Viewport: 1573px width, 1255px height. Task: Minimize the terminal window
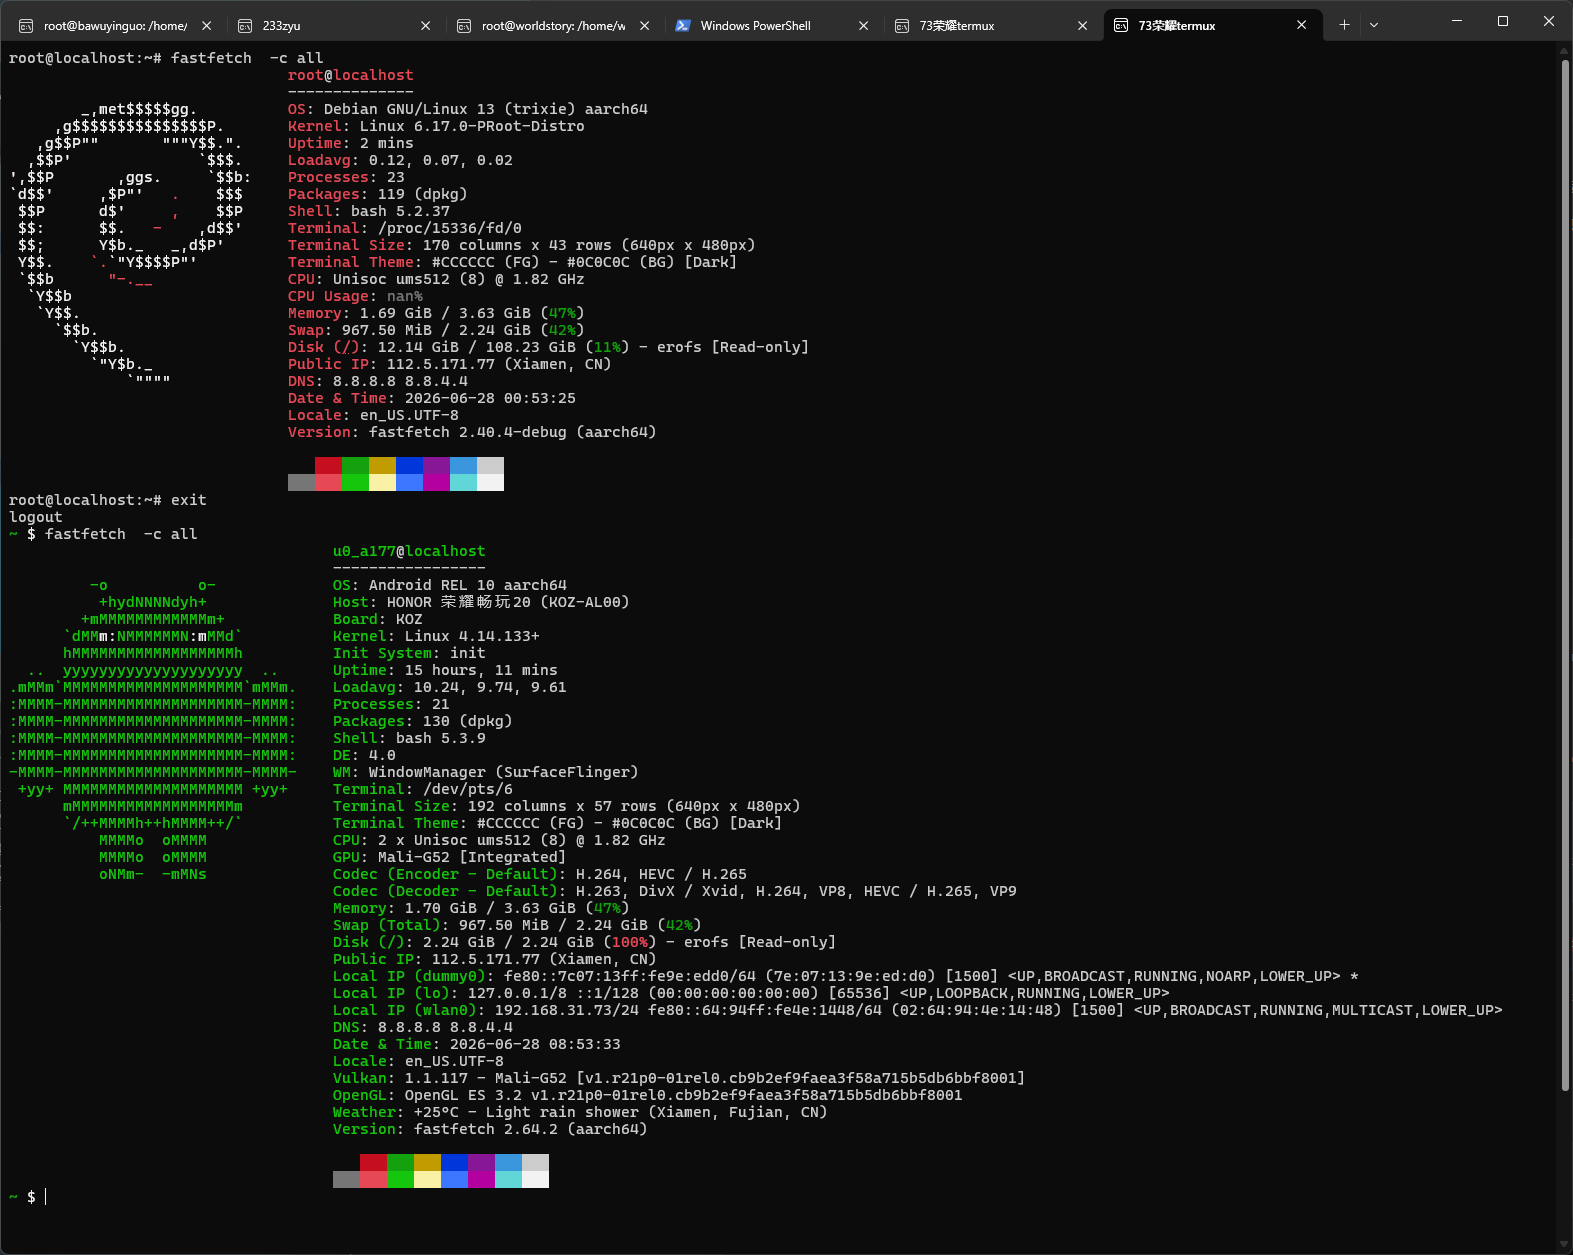[x=1457, y=21]
